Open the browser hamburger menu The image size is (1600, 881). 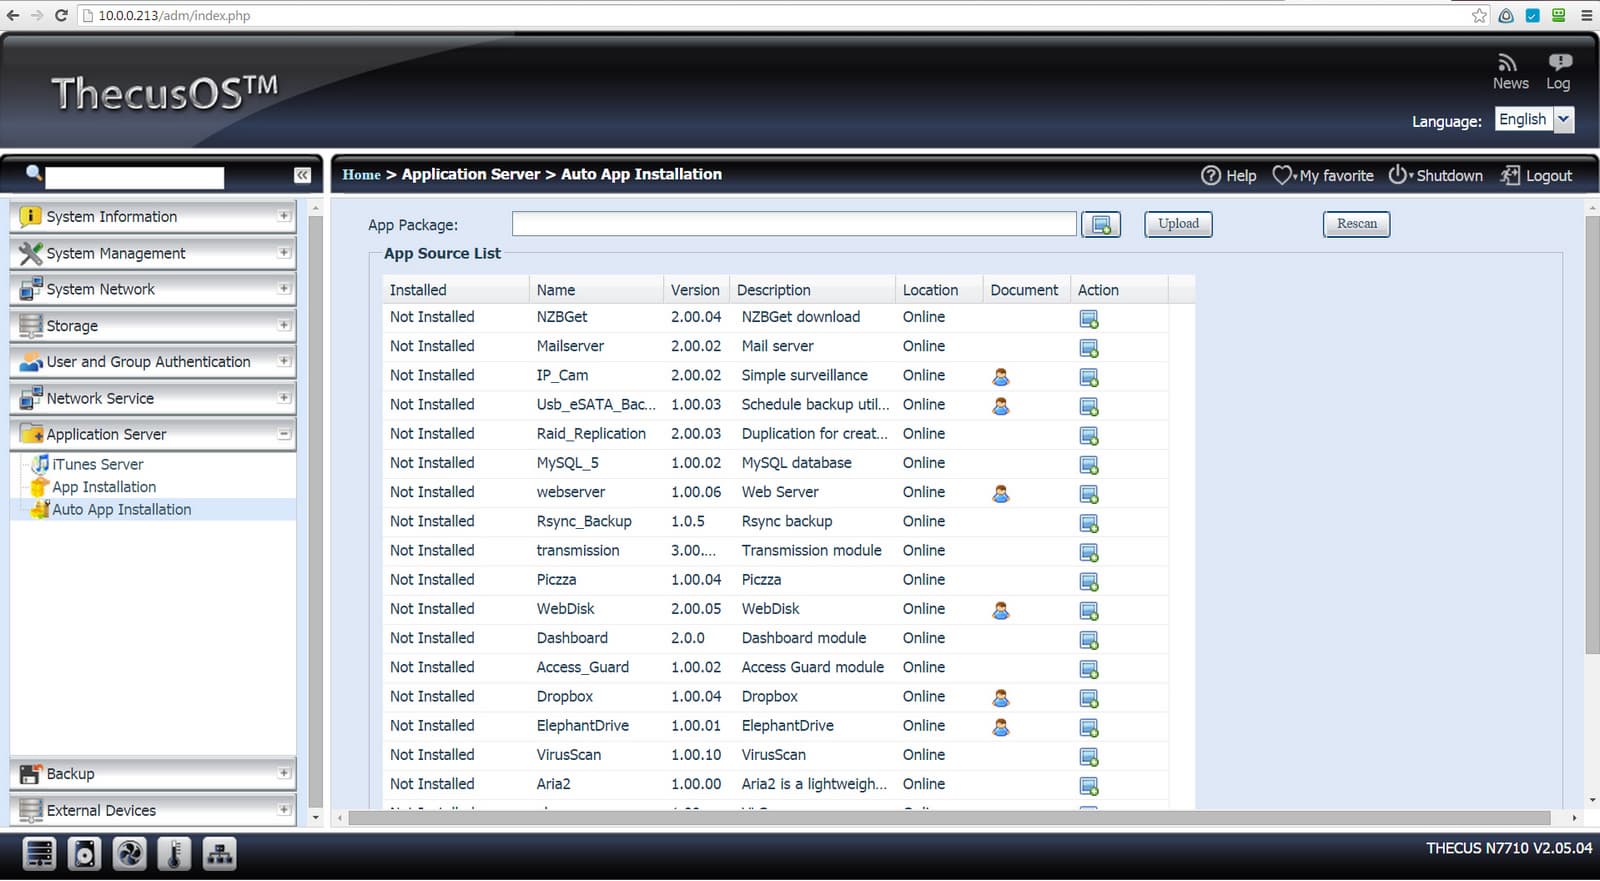(x=1586, y=15)
